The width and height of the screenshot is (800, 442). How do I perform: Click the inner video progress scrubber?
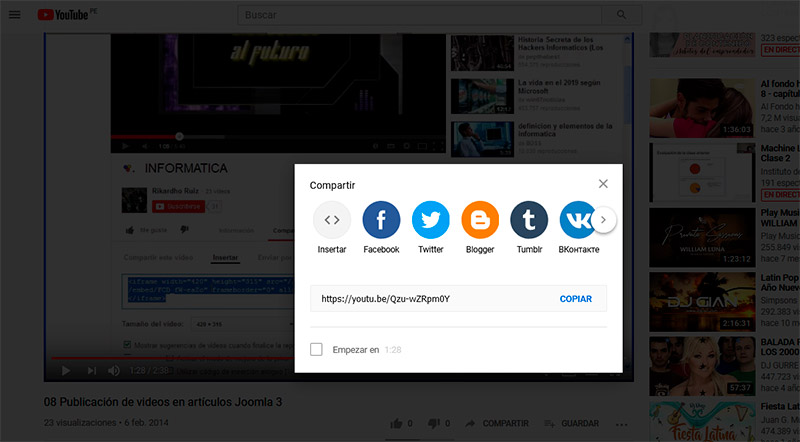click(179, 137)
